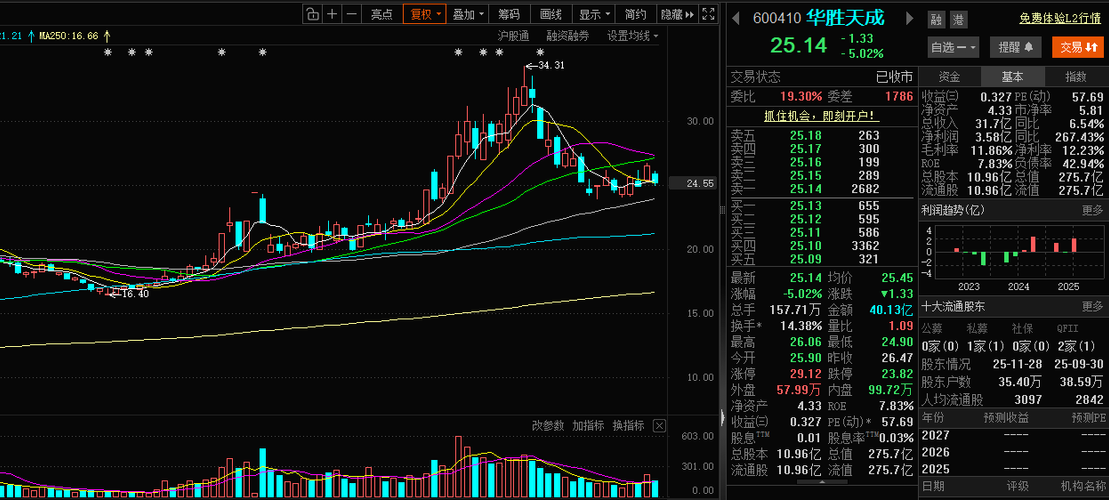Click the orange 交易 trade button
This screenshot has width=1109, height=500.
click(1077, 47)
